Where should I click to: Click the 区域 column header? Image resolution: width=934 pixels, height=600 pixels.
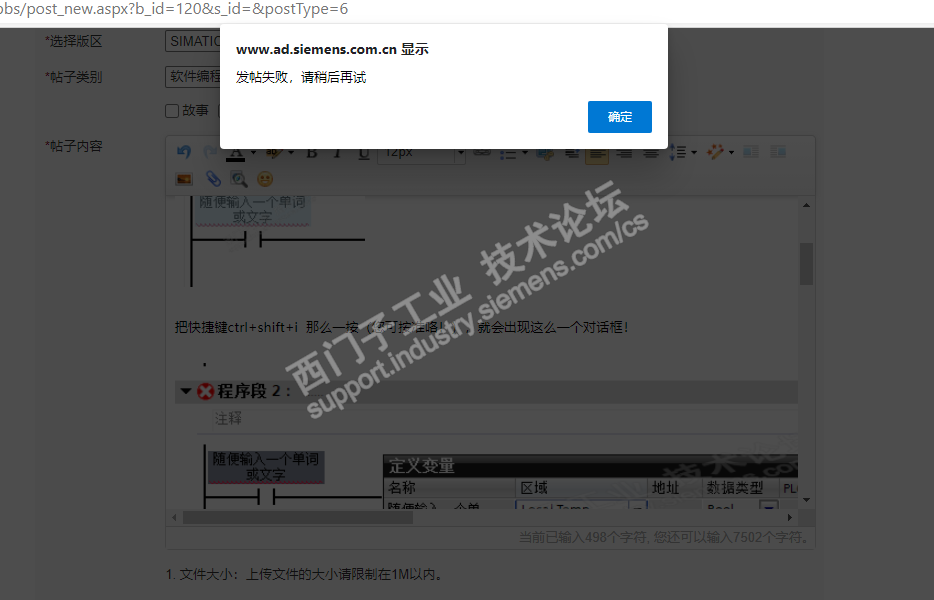(534, 487)
